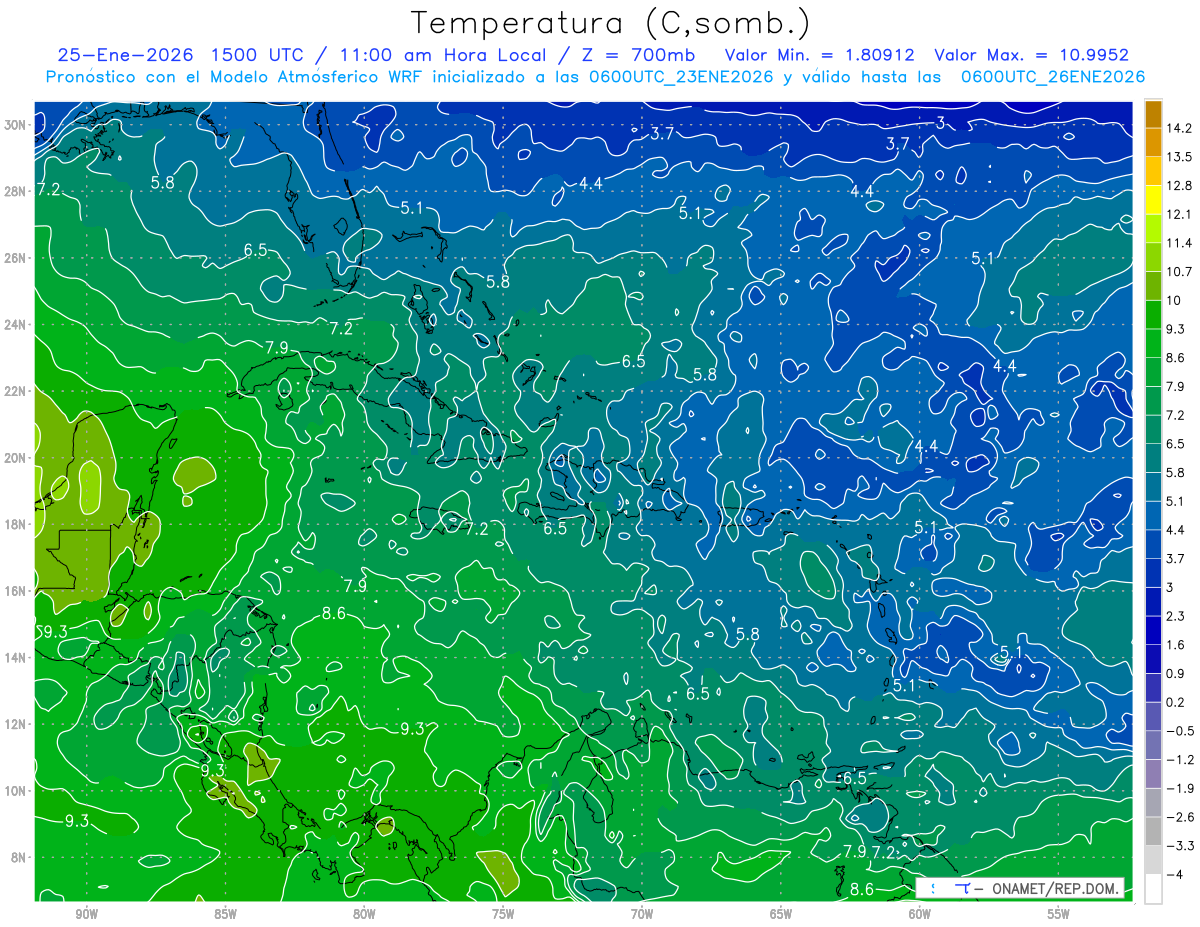Click the colorbar label '-1.9'
The height and width of the screenshot is (927, 1200).
[1179, 788]
